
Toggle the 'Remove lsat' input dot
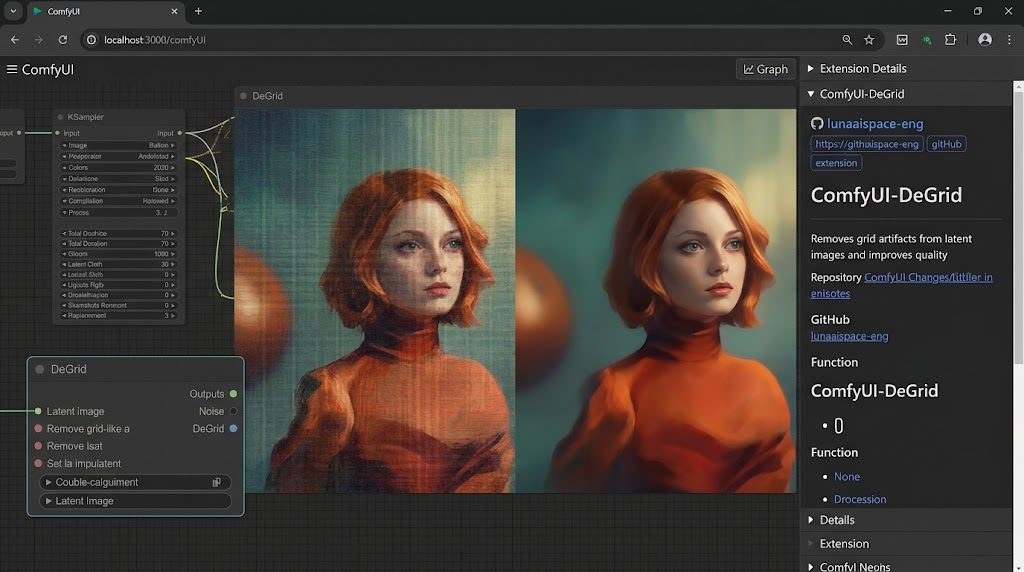coord(38,446)
